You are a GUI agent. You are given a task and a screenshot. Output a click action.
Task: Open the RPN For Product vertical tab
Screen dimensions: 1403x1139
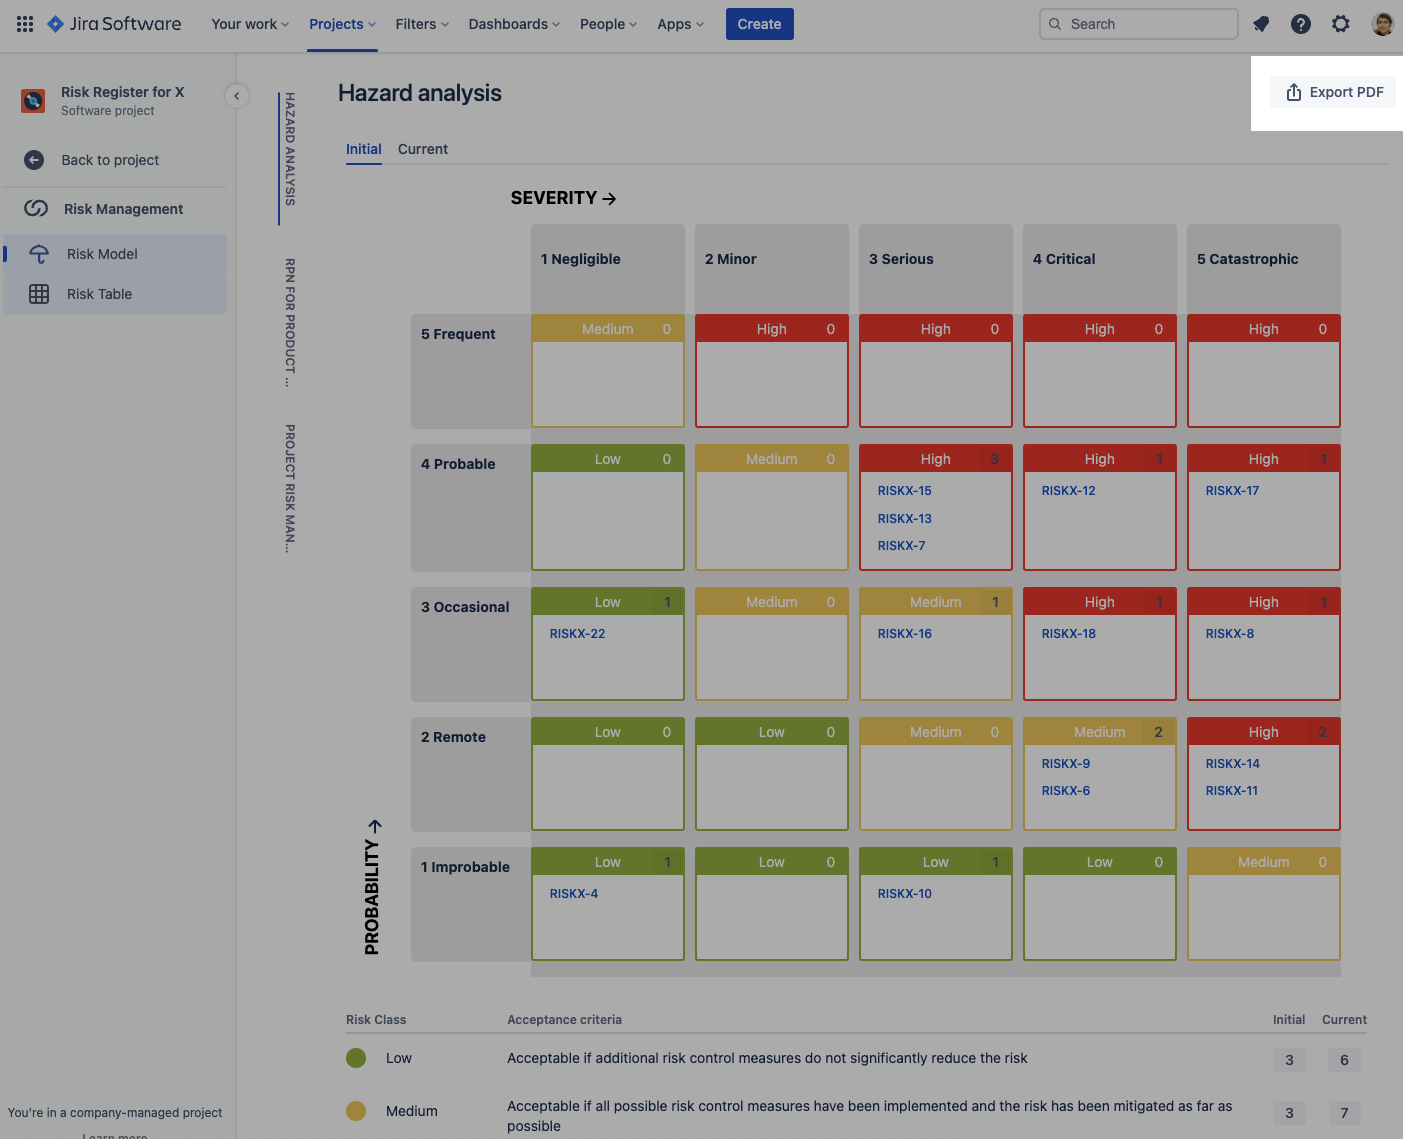pyautogui.click(x=289, y=320)
